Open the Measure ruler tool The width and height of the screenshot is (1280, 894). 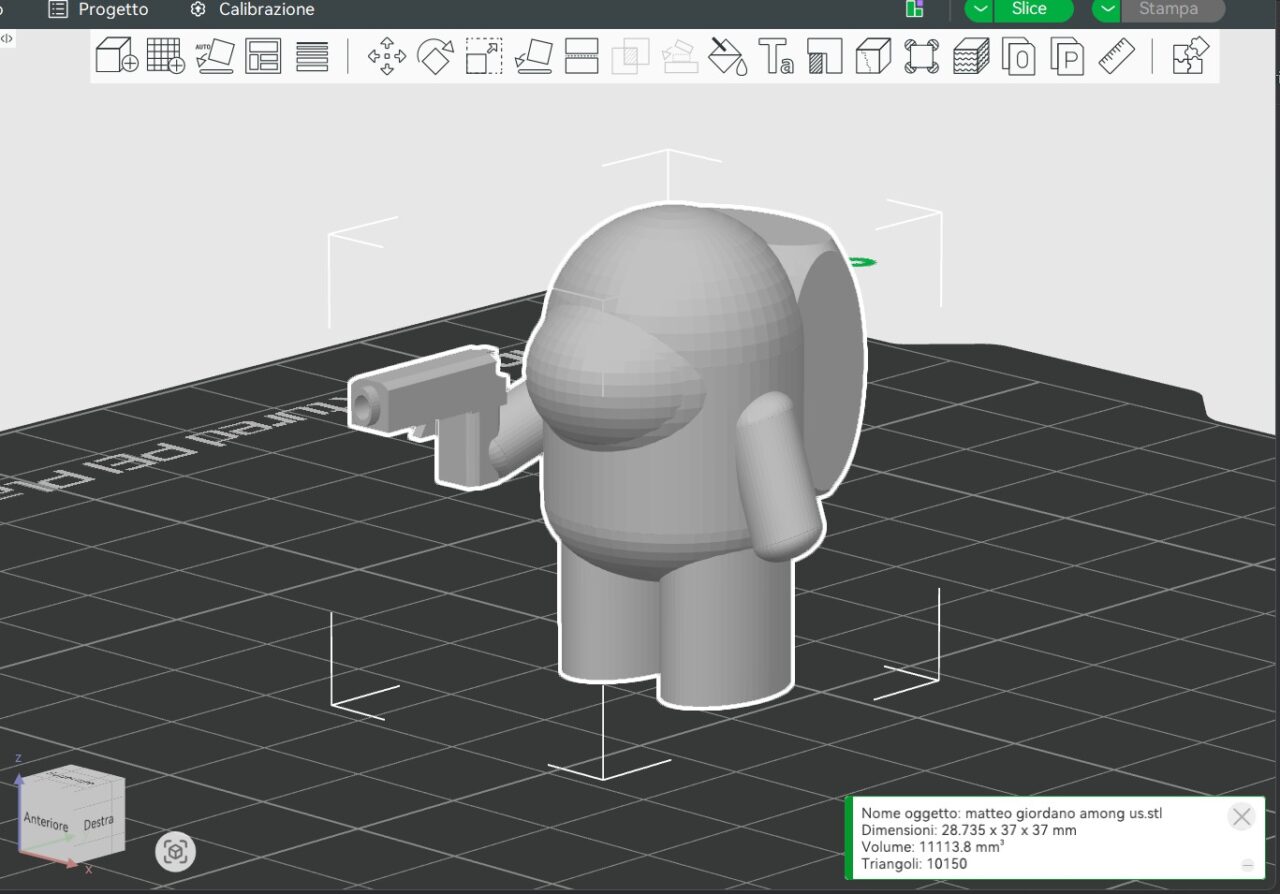[x=1116, y=56]
